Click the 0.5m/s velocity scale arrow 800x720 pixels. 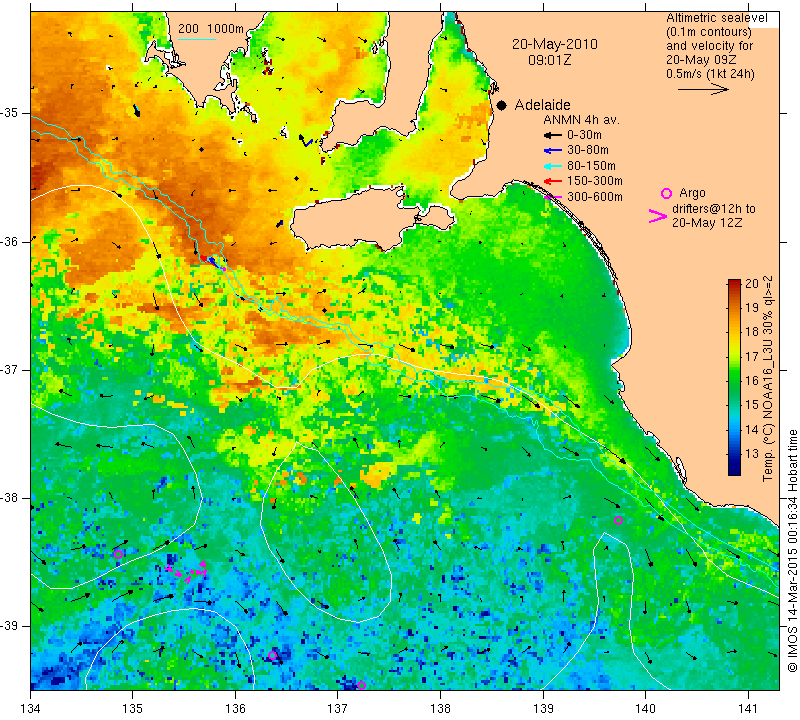point(703,89)
